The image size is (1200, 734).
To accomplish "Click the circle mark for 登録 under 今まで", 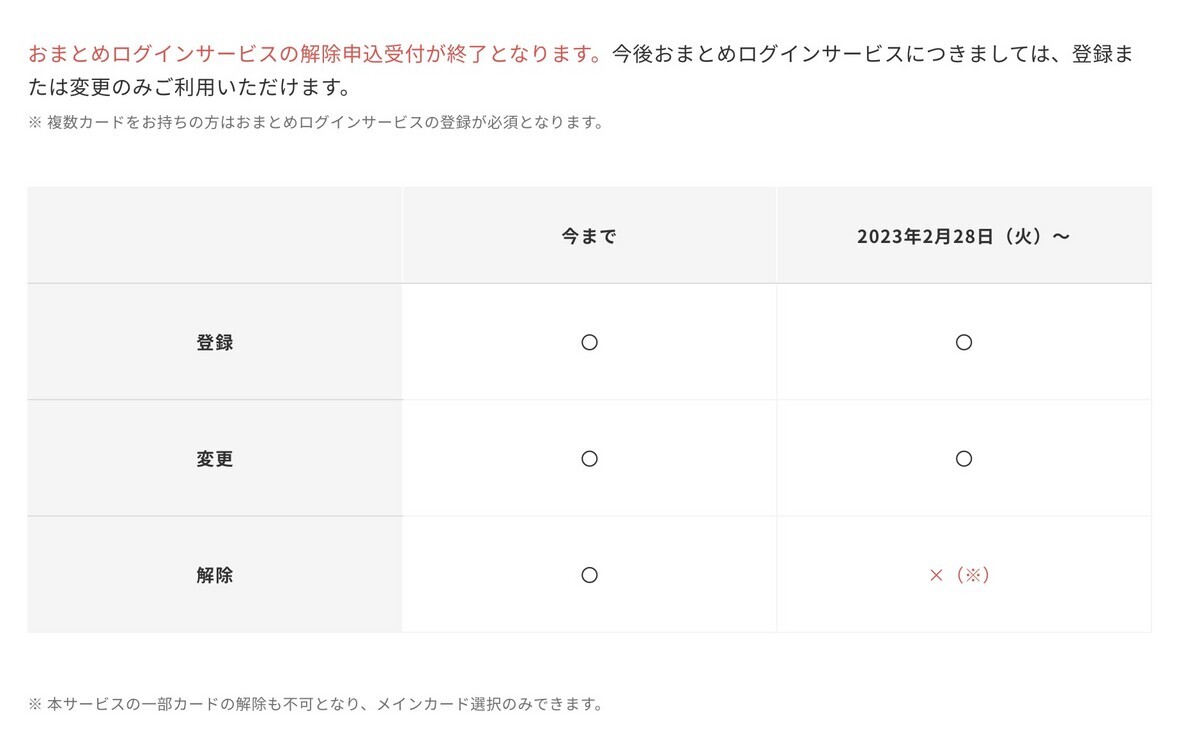I will [x=589, y=342].
